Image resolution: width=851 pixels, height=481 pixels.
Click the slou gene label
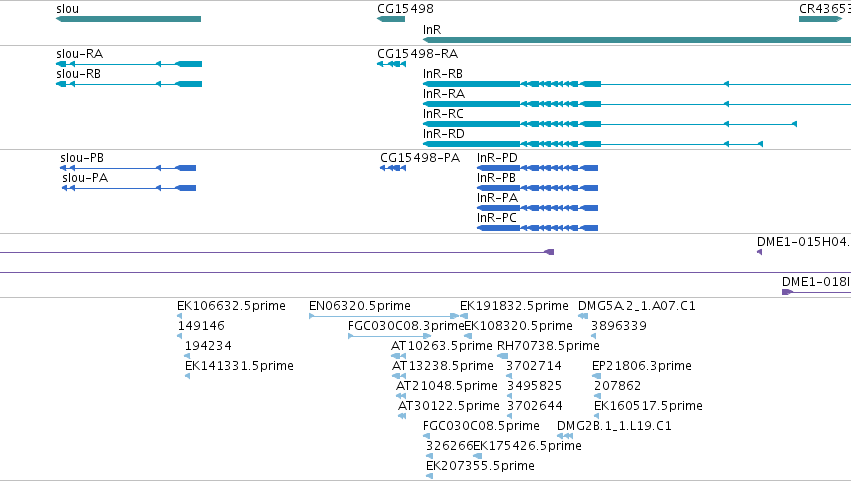(x=67, y=9)
